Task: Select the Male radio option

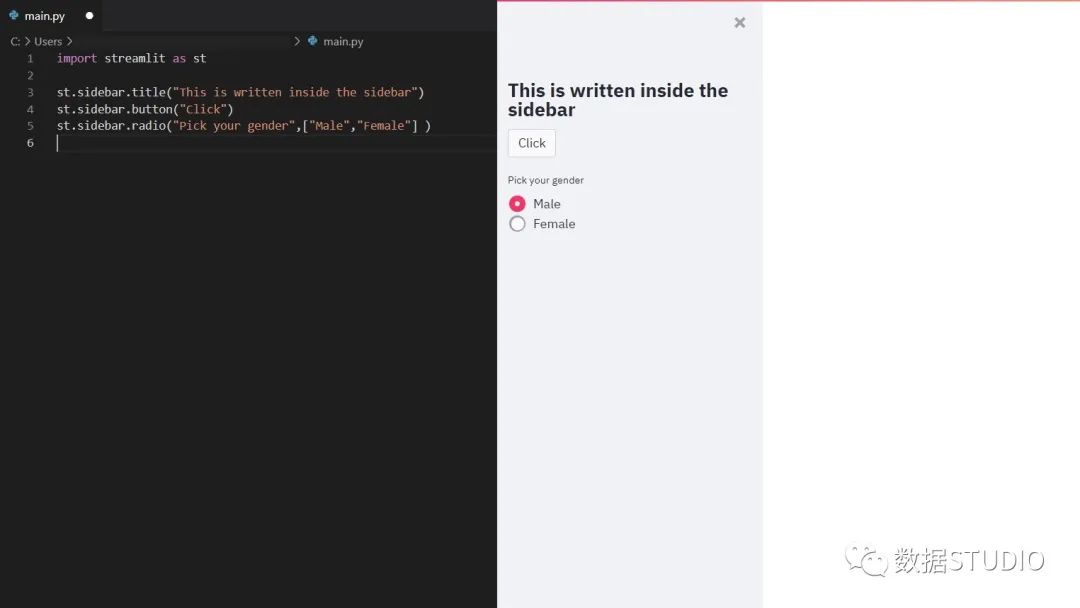Action: point(517,204)
